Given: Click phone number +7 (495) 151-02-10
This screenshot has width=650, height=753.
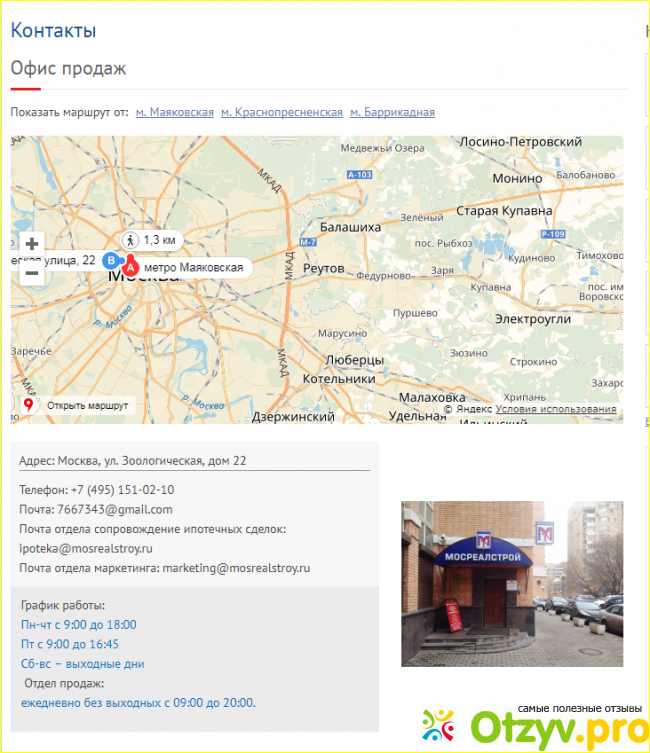Looking at the screenshot, I should point(122,490).
